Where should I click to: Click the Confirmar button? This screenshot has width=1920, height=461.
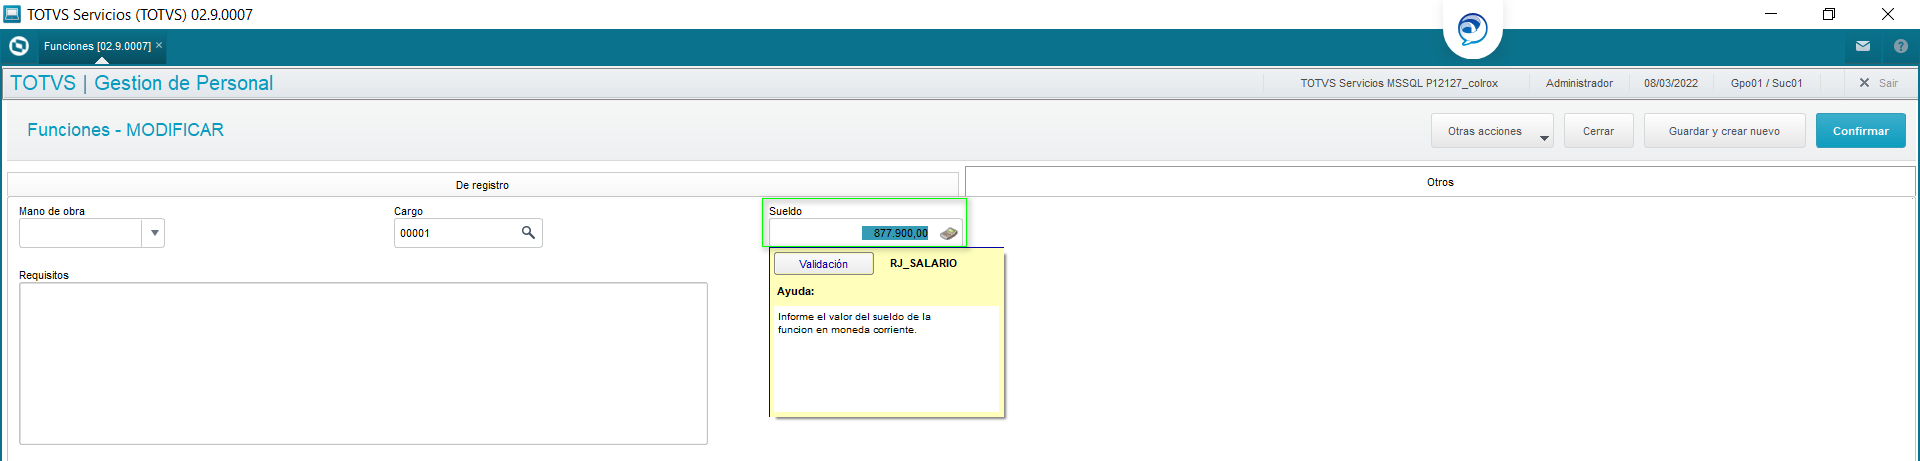(1860, 131)
